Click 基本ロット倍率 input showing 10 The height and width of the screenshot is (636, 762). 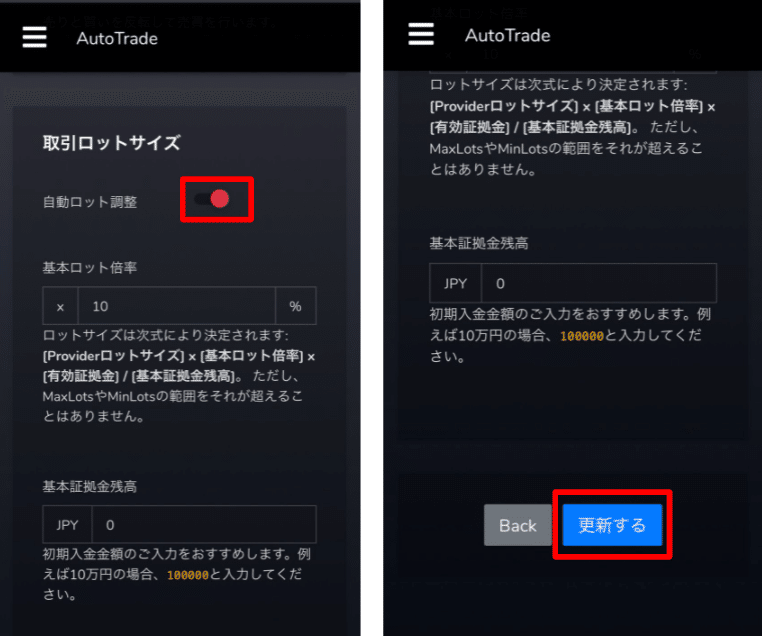(x=176, y=306)
